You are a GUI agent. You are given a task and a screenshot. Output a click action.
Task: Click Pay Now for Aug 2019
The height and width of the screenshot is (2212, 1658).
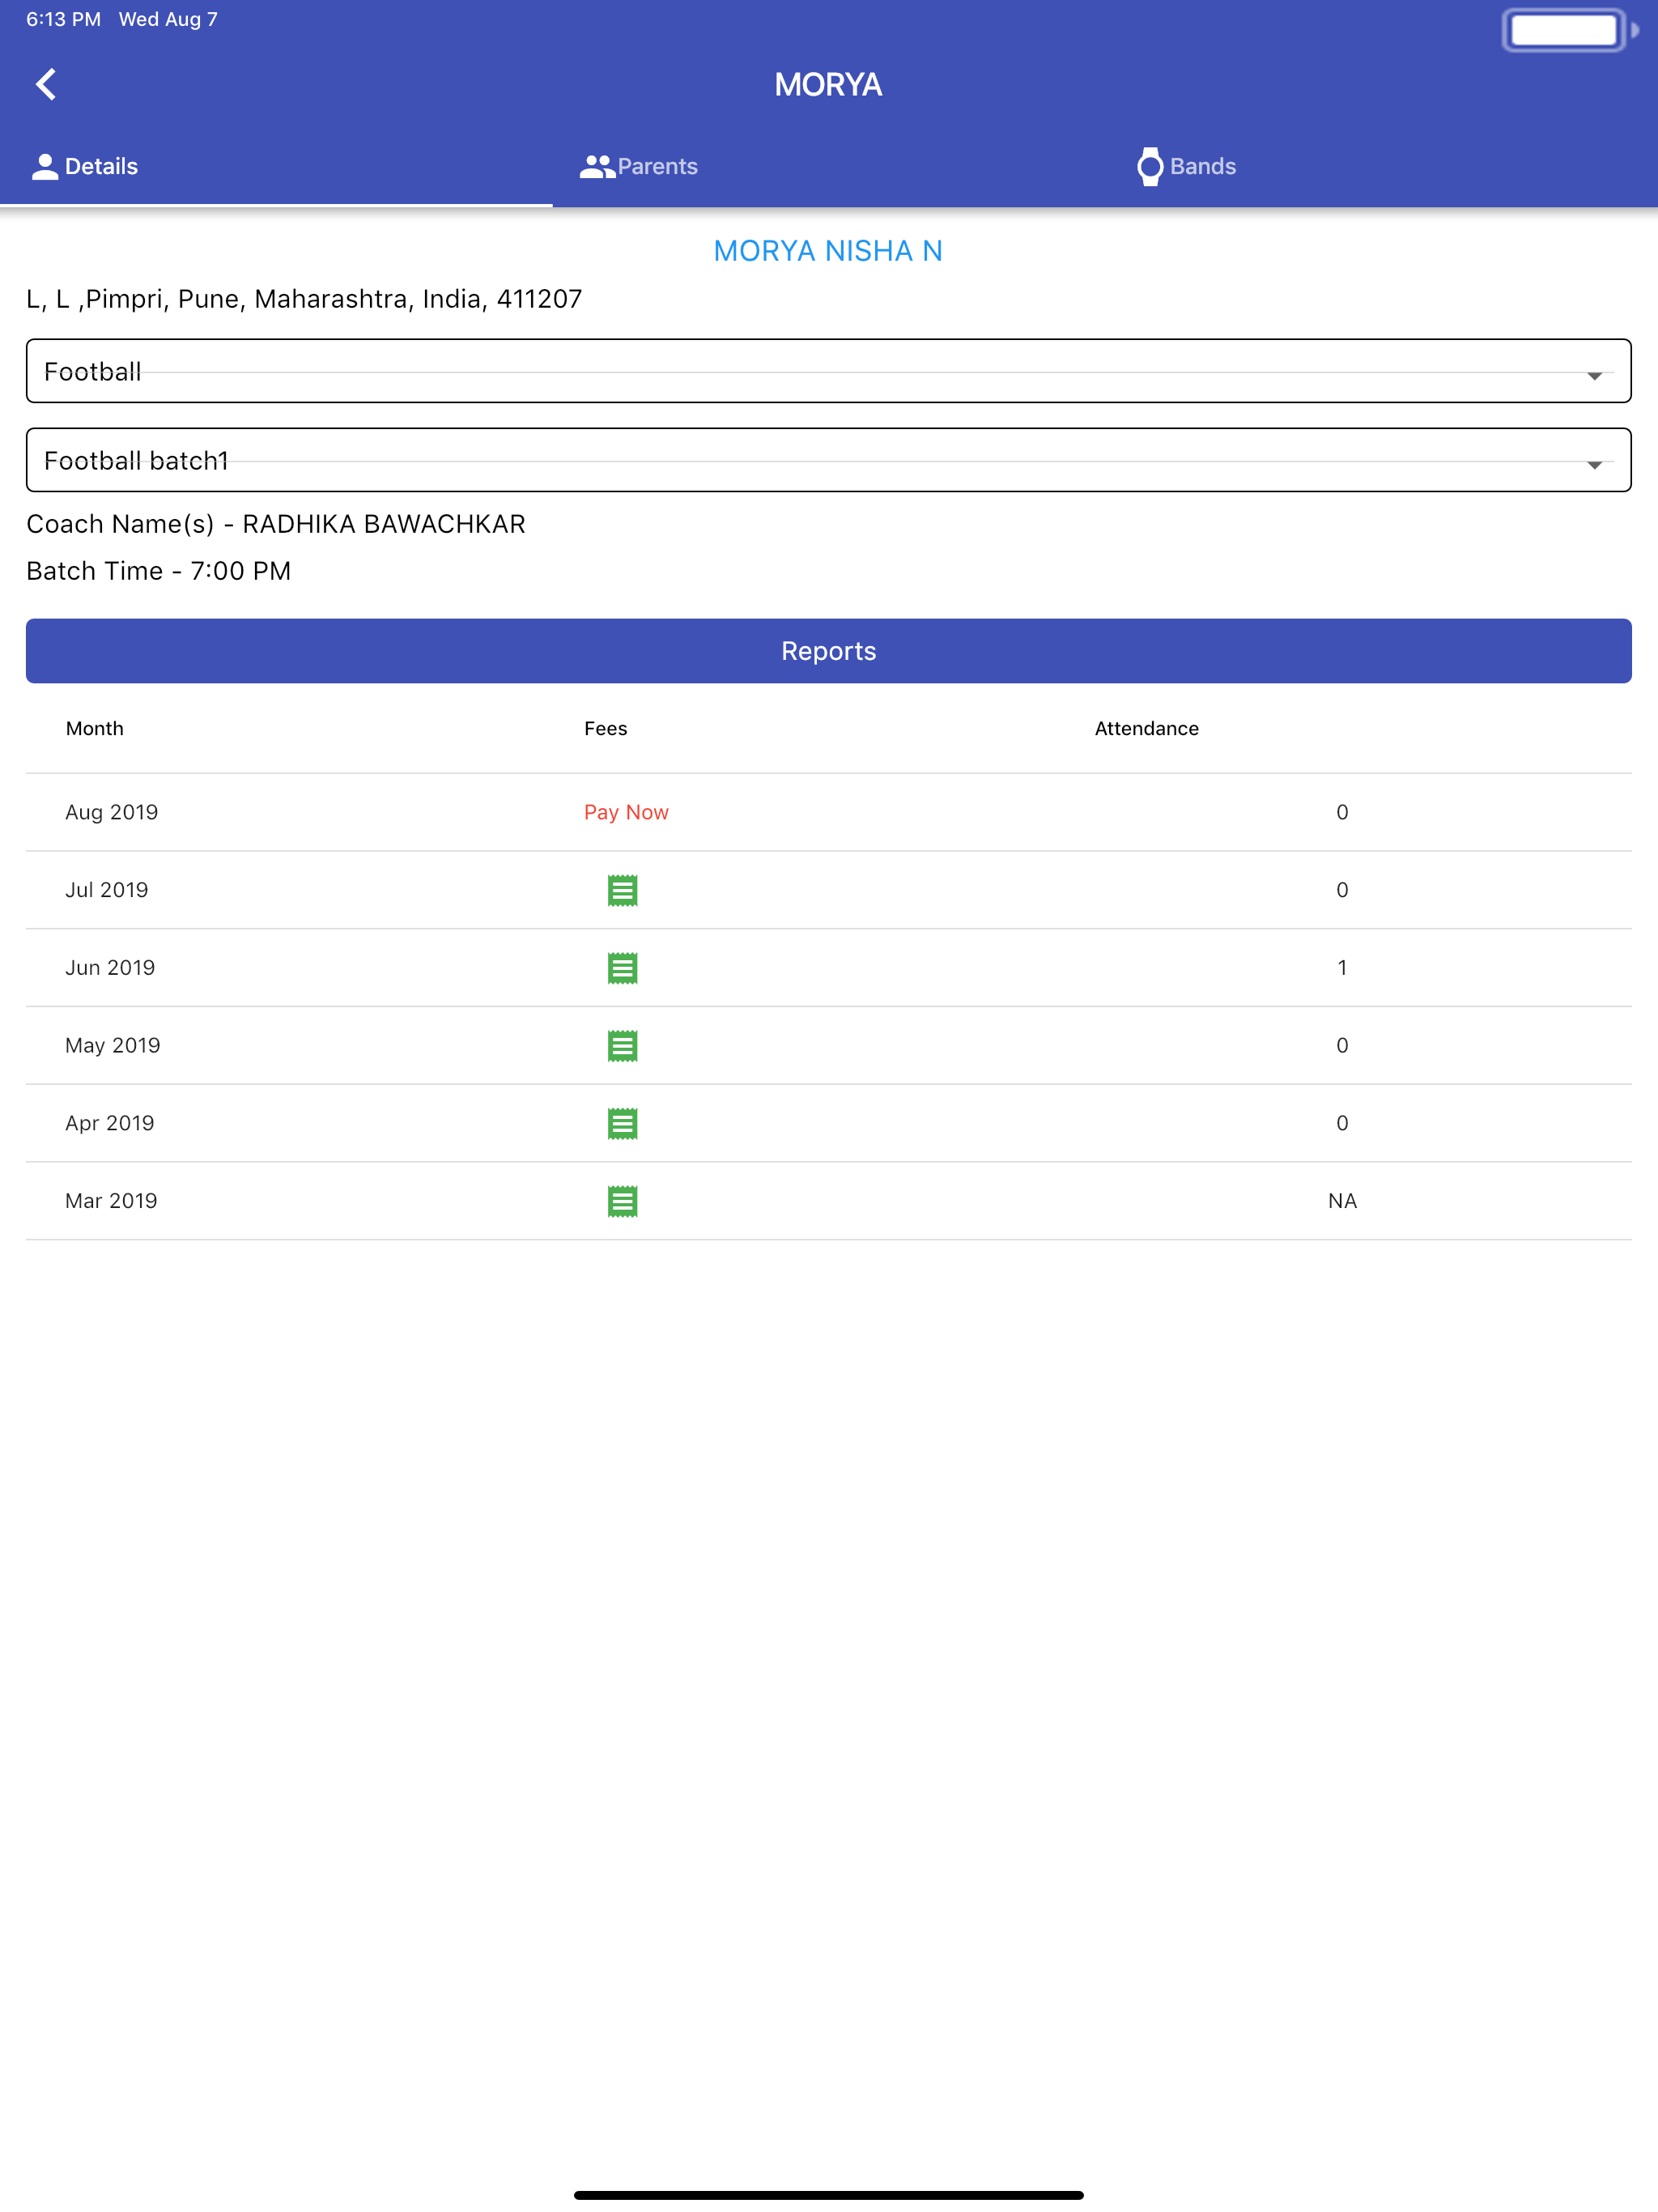626,812
